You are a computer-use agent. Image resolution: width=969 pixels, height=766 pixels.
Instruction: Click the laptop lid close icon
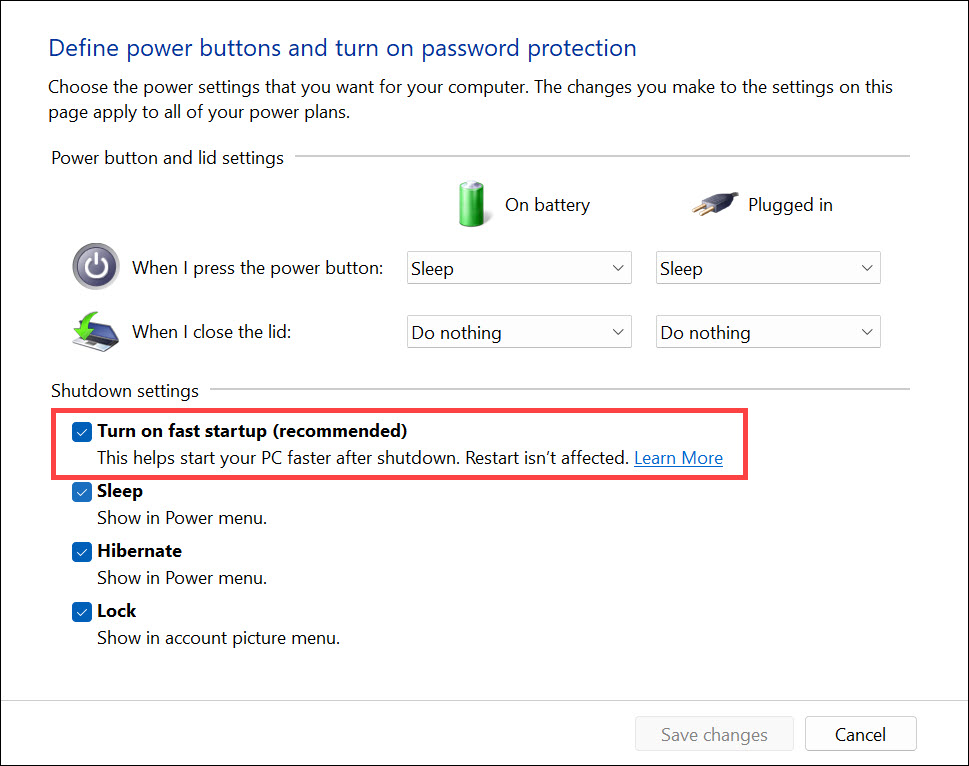[x=95, y=331]
